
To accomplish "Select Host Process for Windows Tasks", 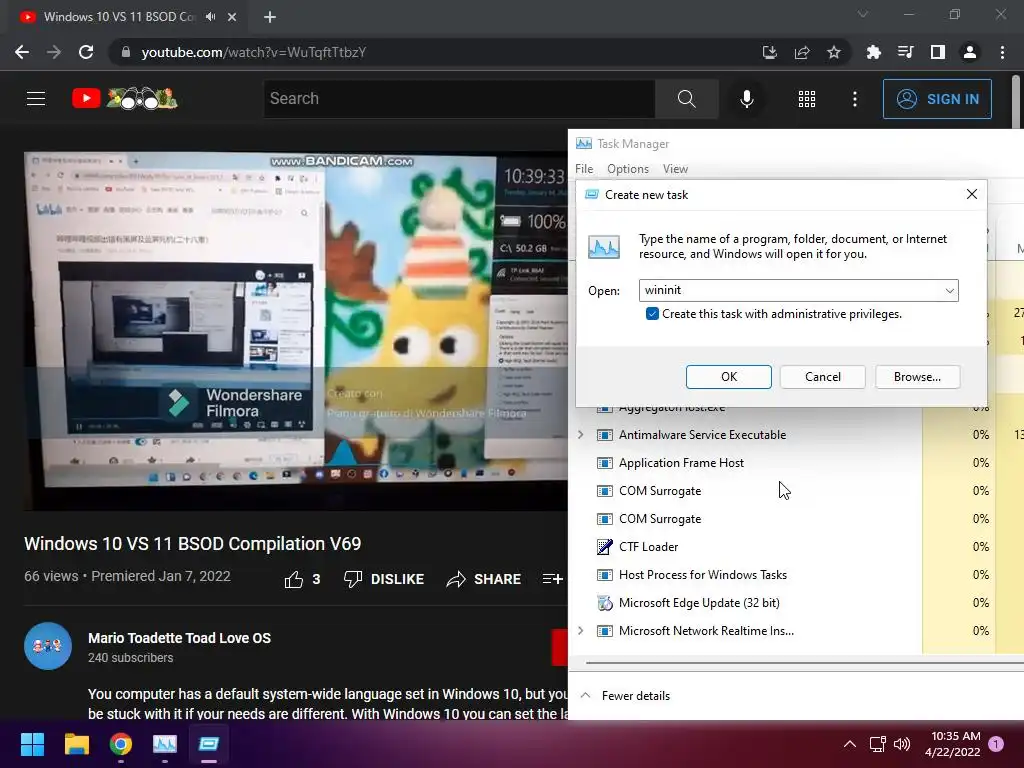I will tap(703, 575).
